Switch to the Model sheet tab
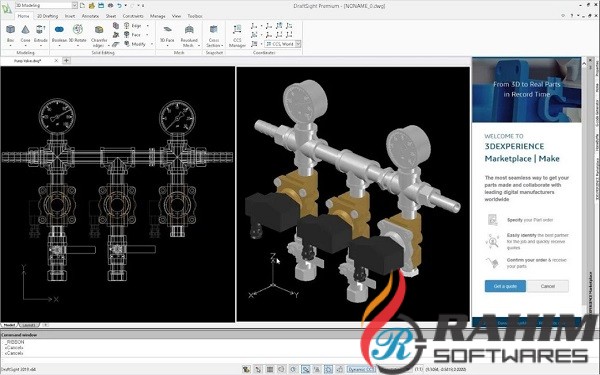 [9, 325]
